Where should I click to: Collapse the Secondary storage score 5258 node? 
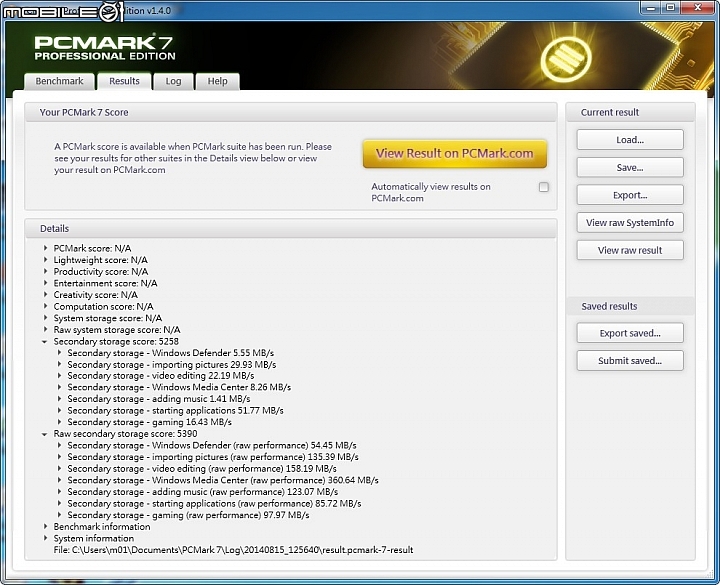(x=45, y=342)
